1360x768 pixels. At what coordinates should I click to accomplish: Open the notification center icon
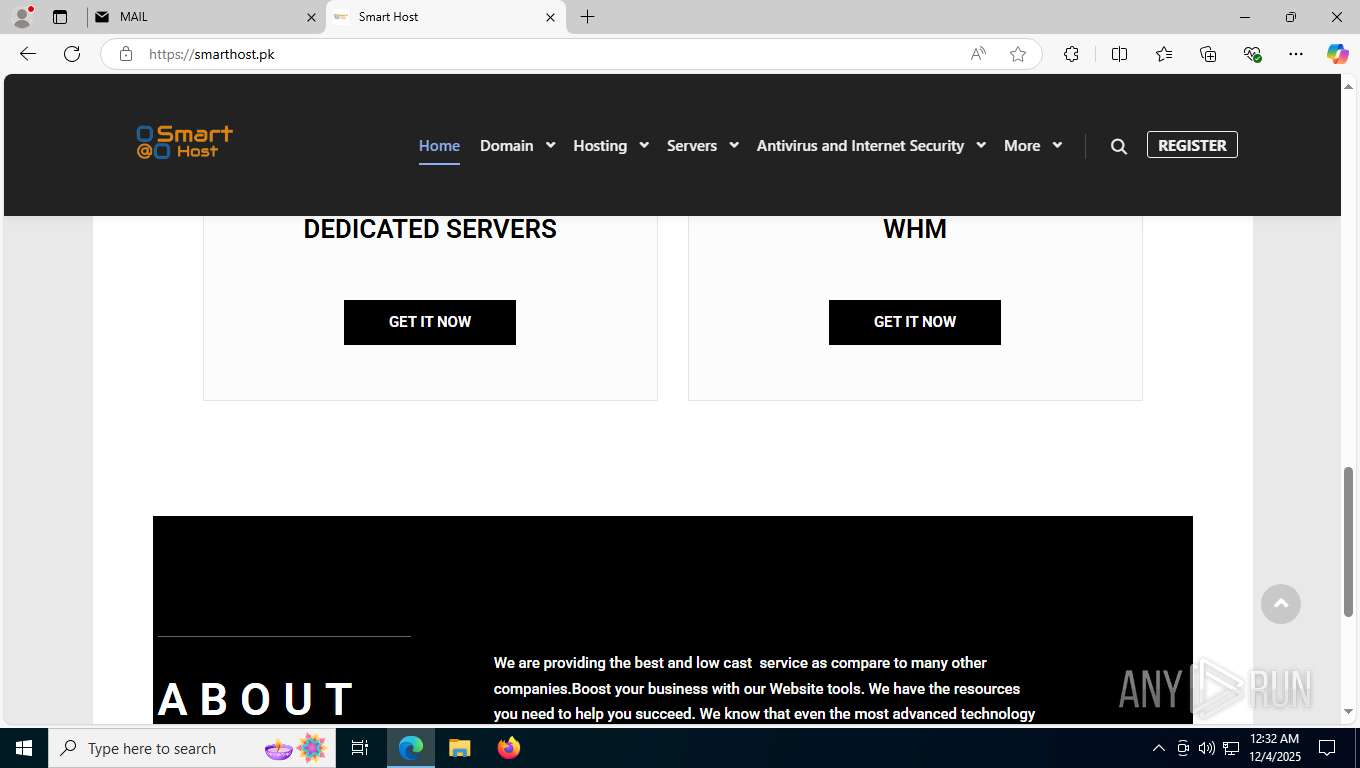tap(1327, 748)
